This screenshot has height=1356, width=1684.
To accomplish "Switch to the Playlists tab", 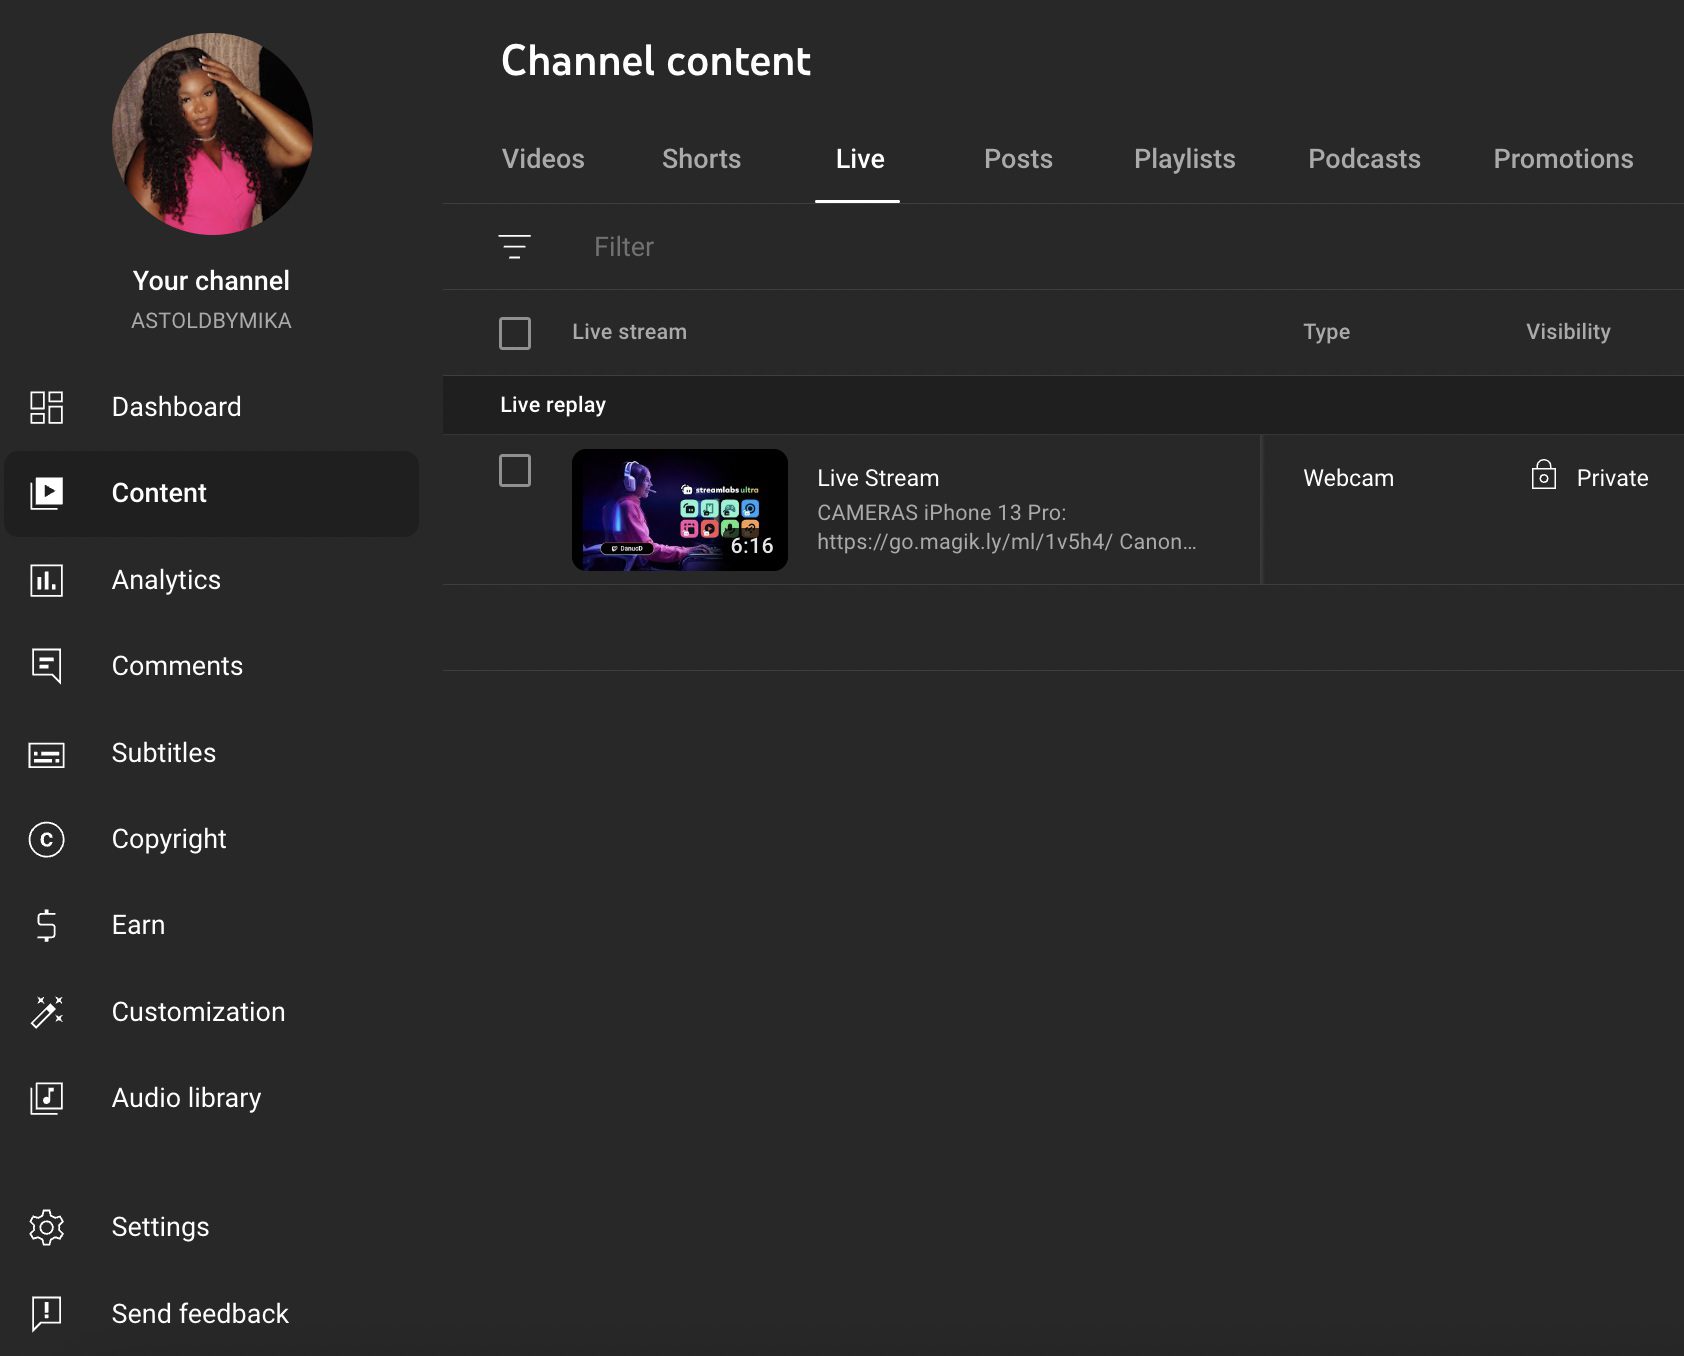I will click(1184, 159).
